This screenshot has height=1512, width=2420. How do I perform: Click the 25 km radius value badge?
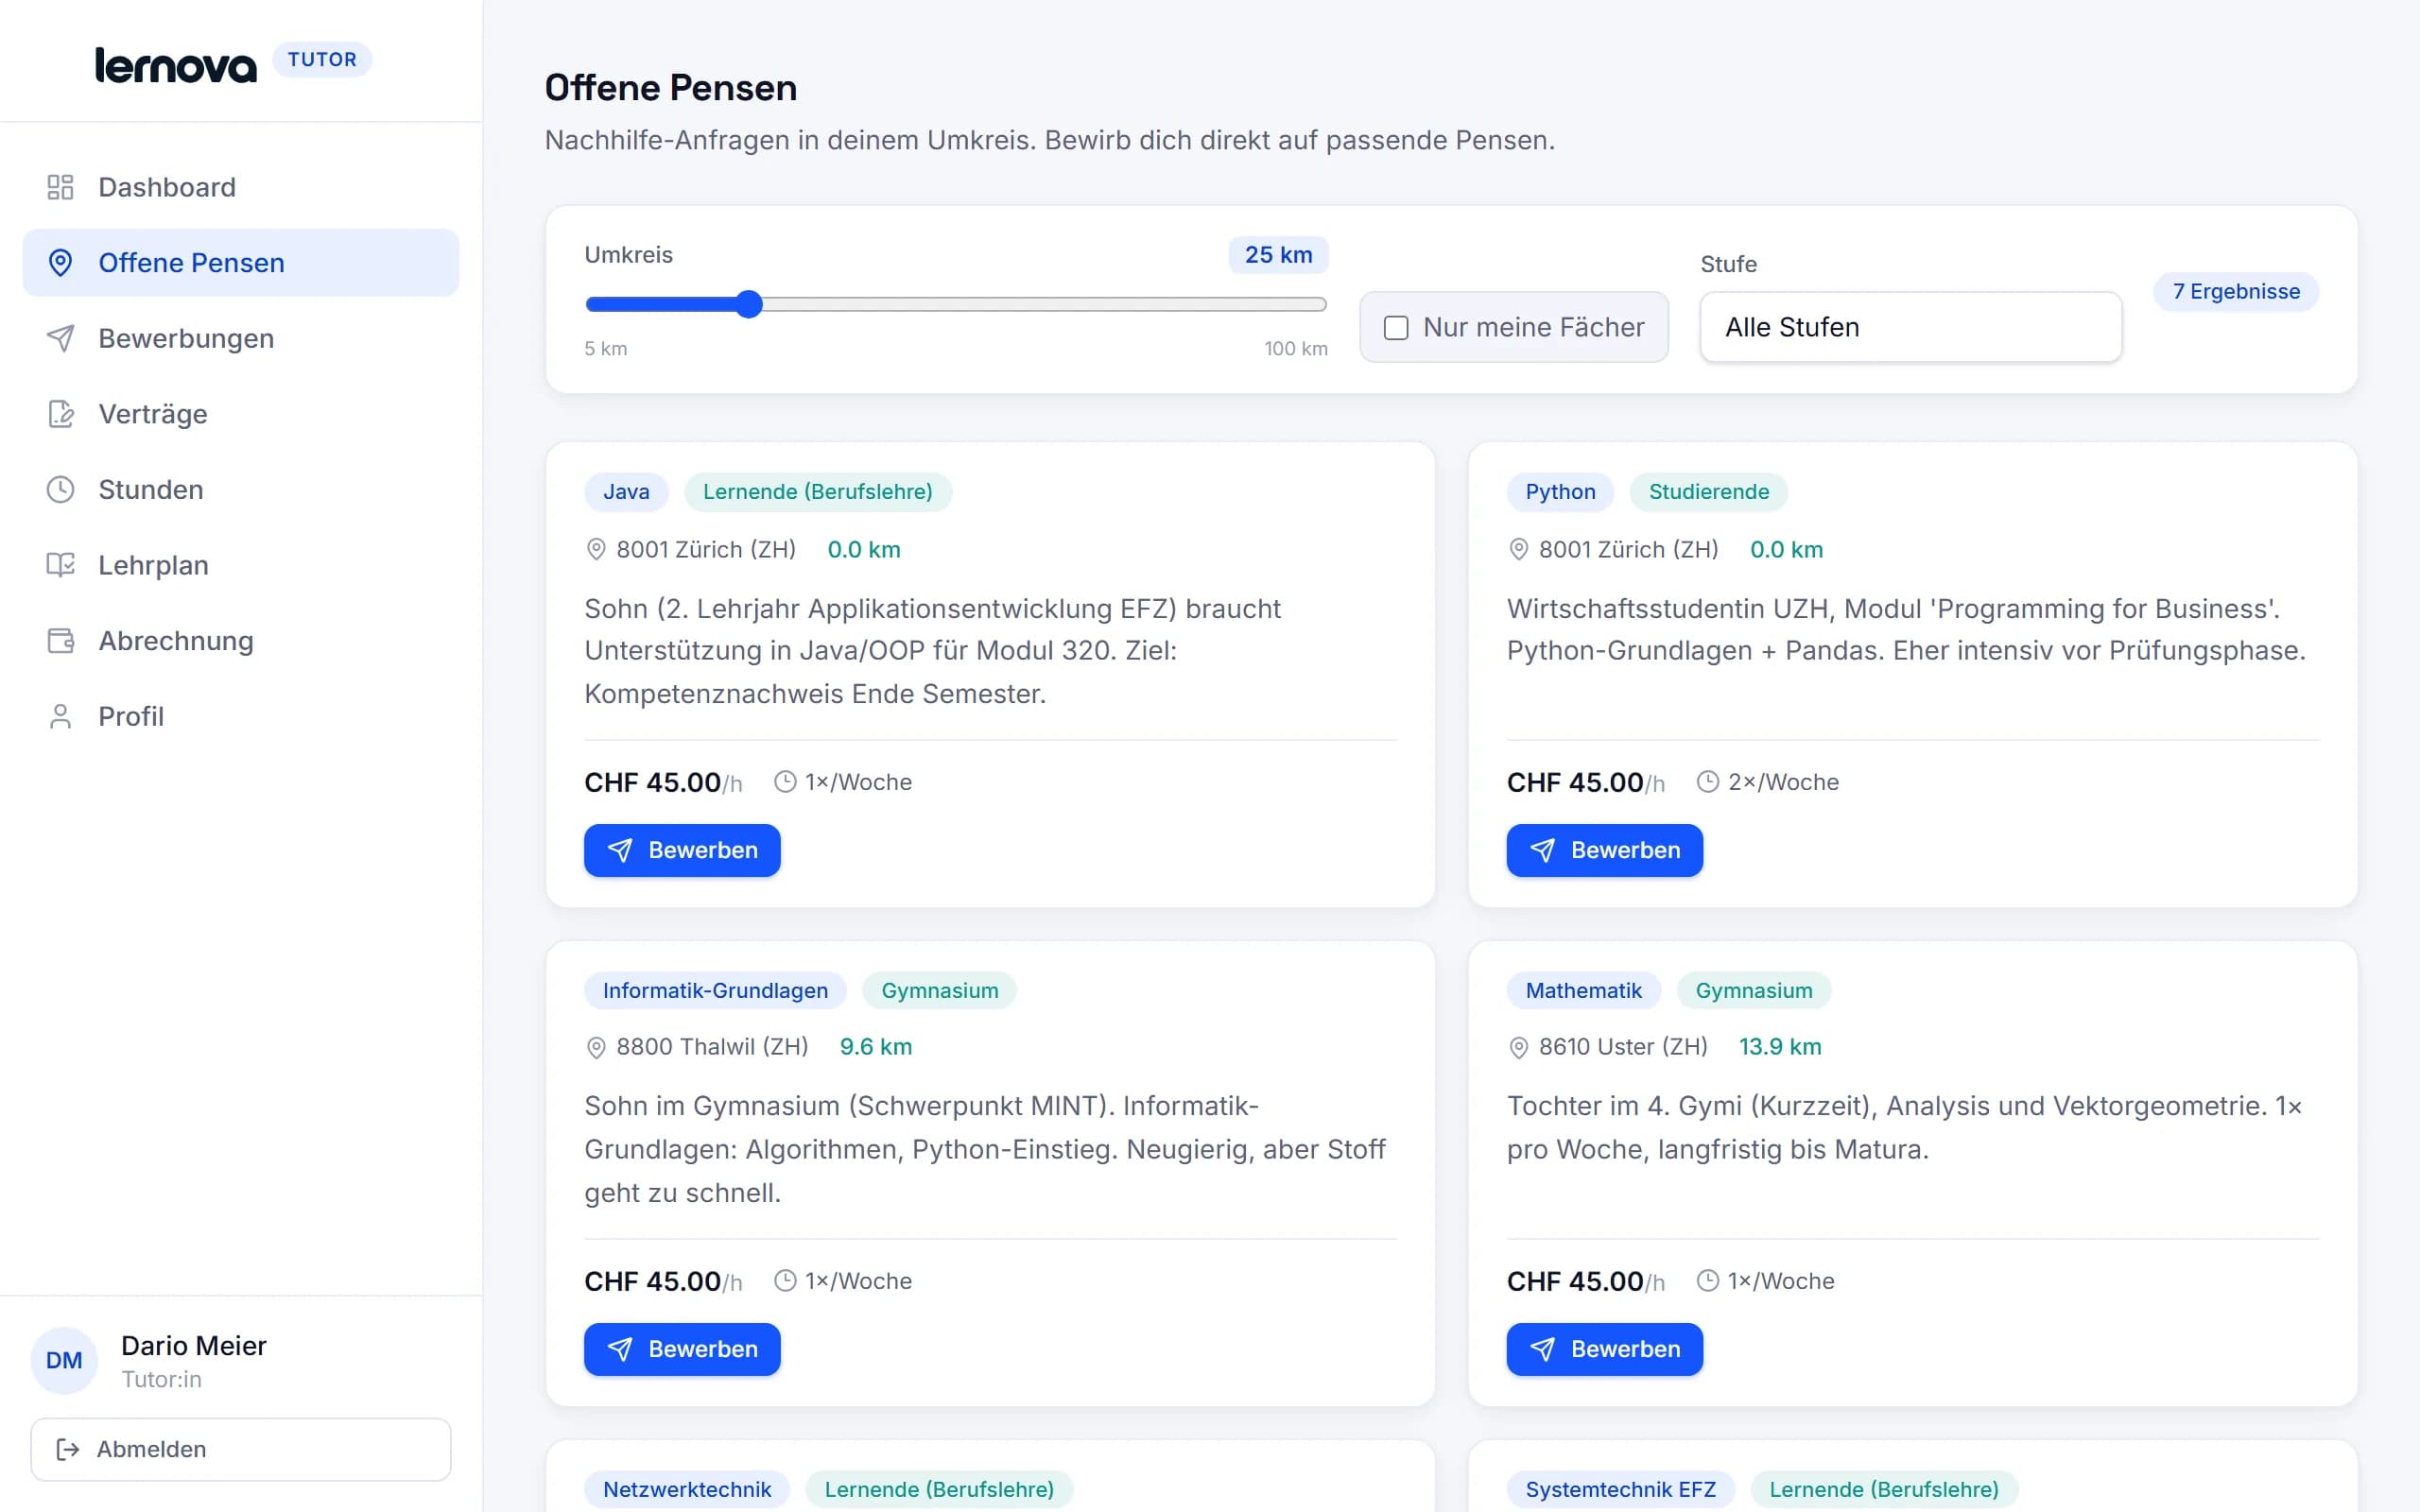pos(1278,255)
